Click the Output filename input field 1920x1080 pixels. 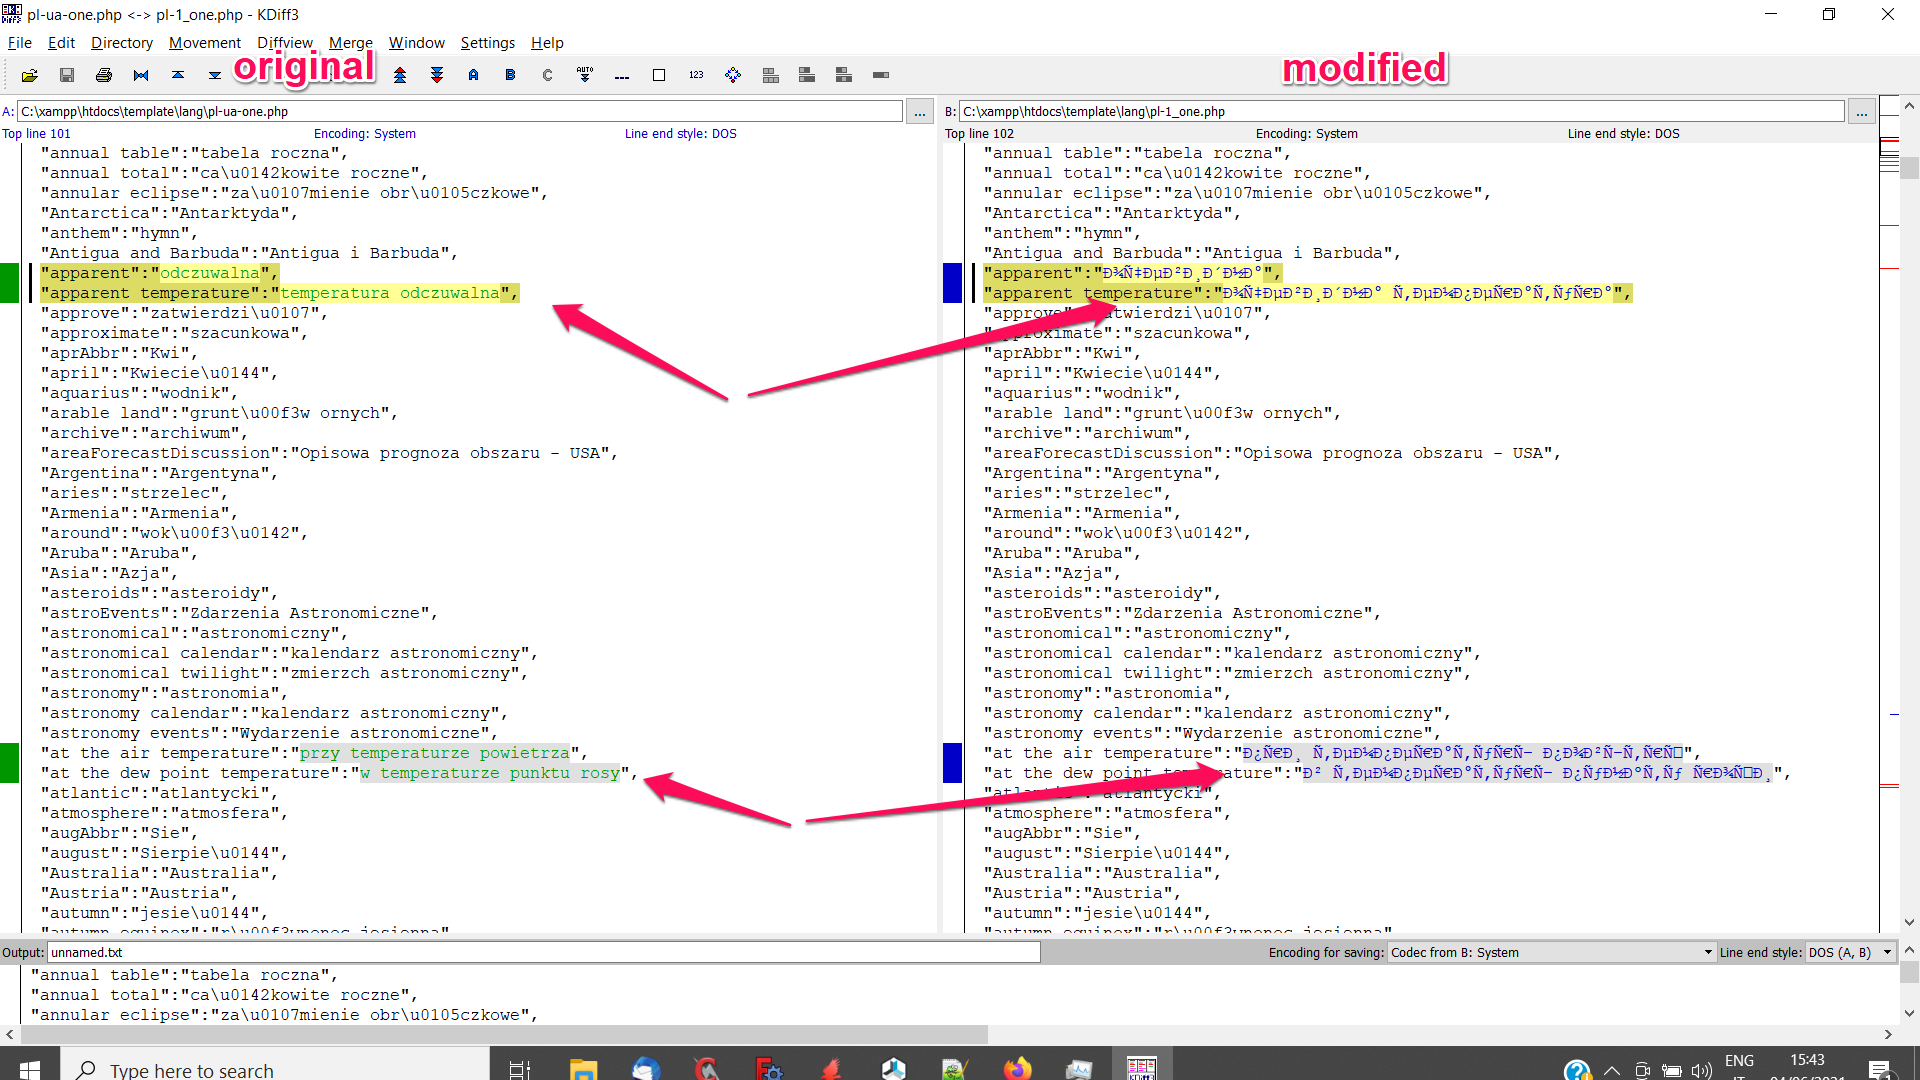543,952
